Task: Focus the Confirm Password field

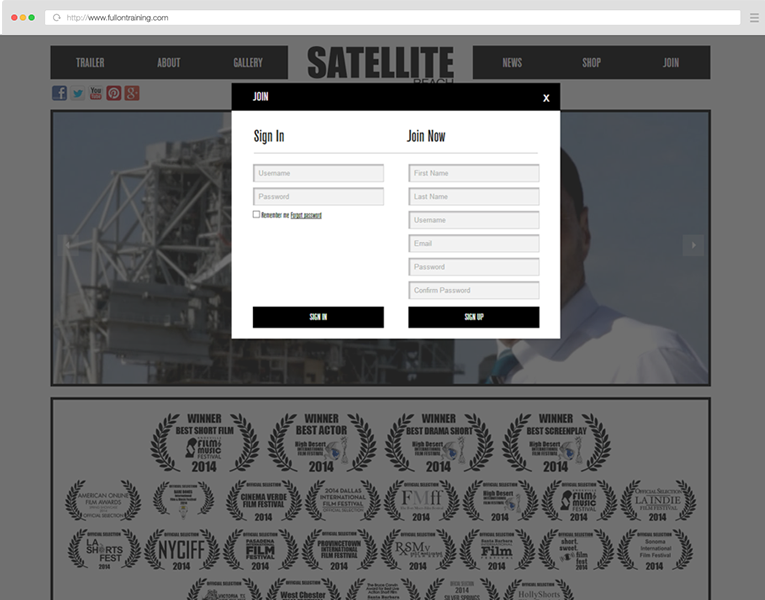Action: [474, 290]
